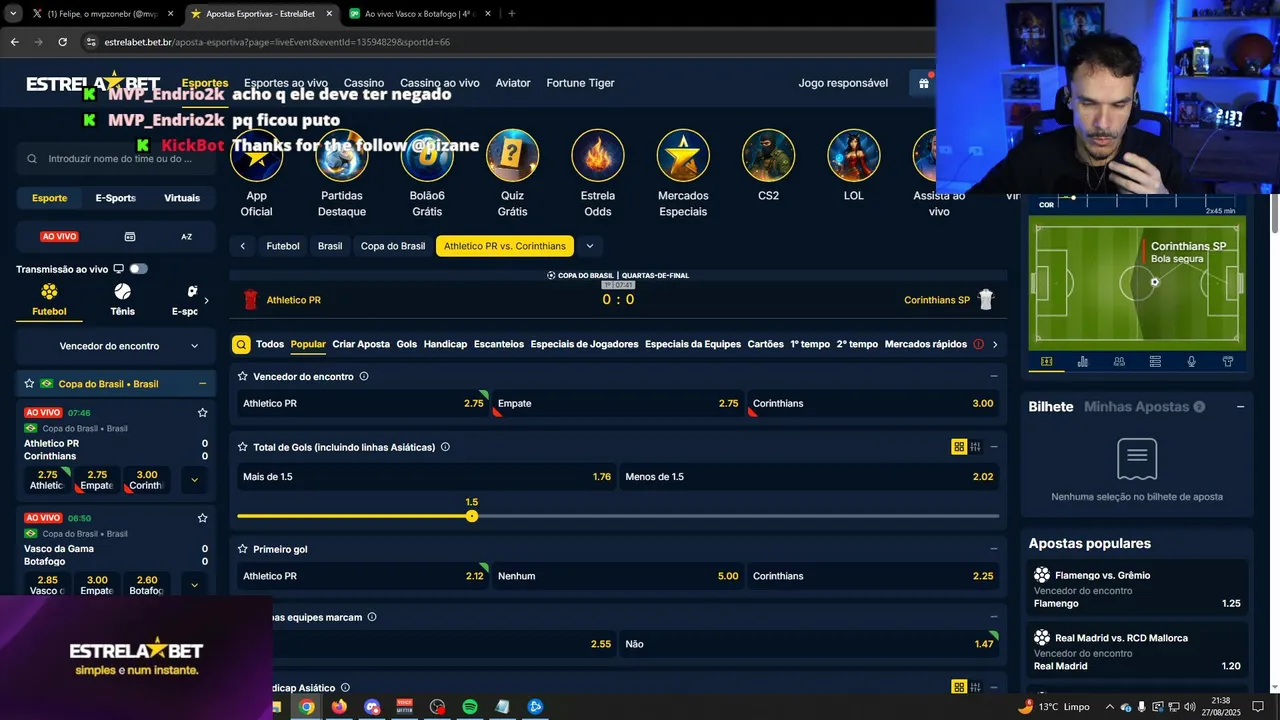Reload the page in browser toolbar
Image resolution: width=1280 pixels, height=720 pixels.
click(63, 42)
